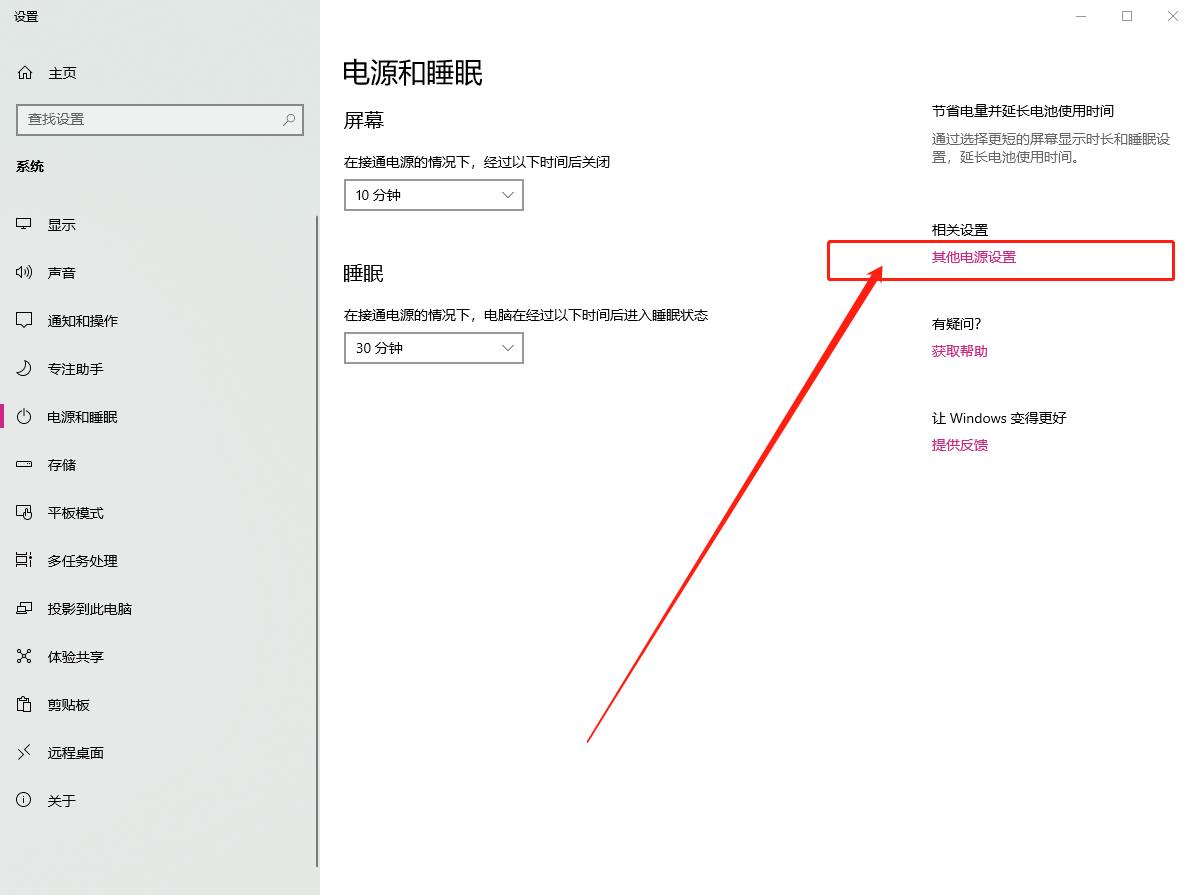Click 提供反馈 under 让 Windows 变得更好
The width and height of the screenshot is (1196, 895).
pos(959,445)
